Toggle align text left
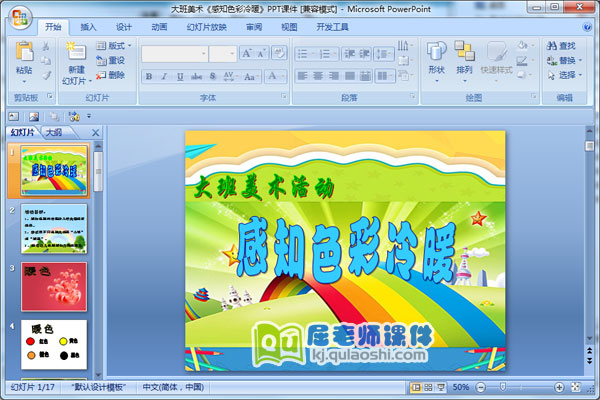Screen dimensions: 600x400 [x=302, y=76]
